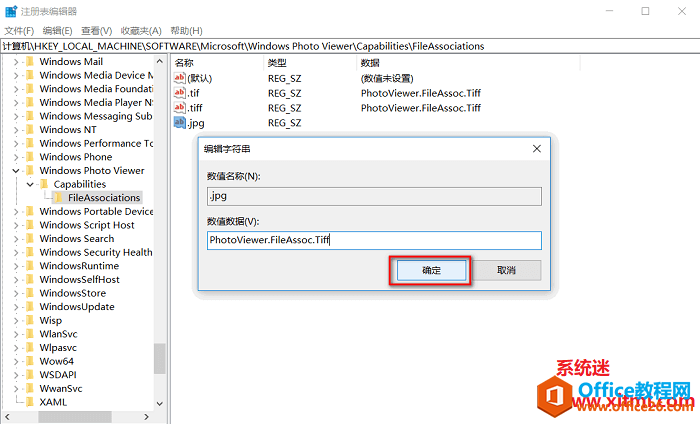Maximize the Registry Editor window
This screenshot has width=700, height=424.
point(645,11)
